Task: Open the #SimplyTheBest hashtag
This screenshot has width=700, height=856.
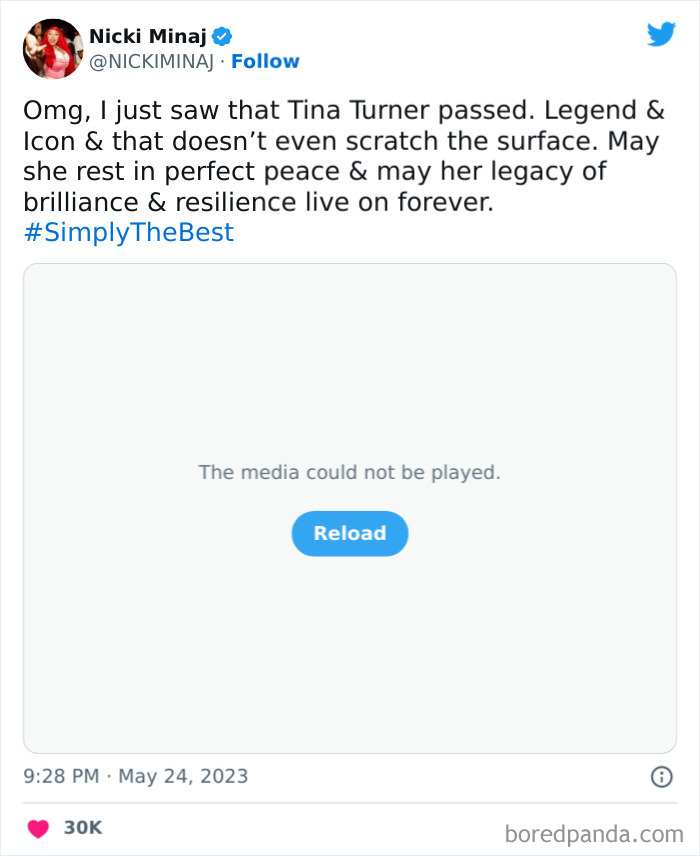Action: (127, 232)
